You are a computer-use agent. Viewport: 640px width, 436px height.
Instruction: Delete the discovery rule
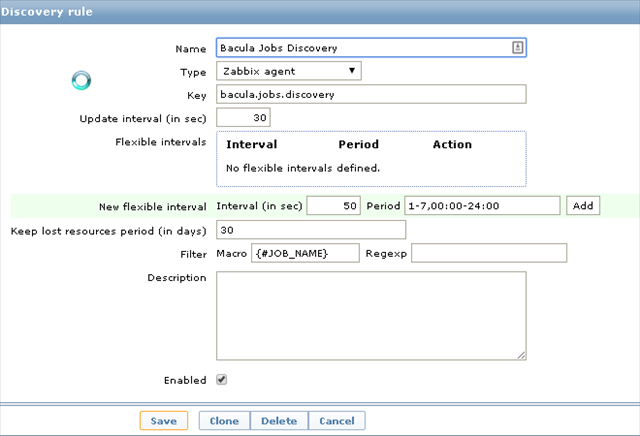[x=279, y=421]
